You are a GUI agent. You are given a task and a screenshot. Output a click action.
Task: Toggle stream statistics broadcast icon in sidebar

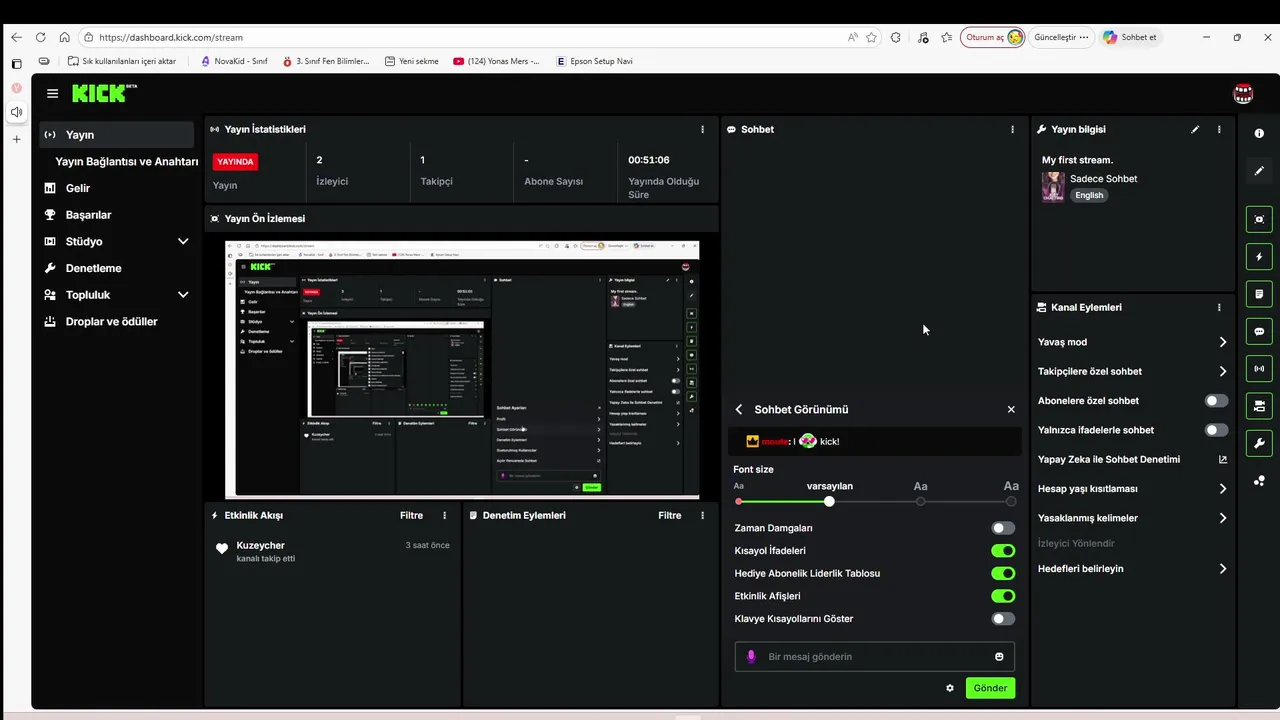[x=1259, y=368]
